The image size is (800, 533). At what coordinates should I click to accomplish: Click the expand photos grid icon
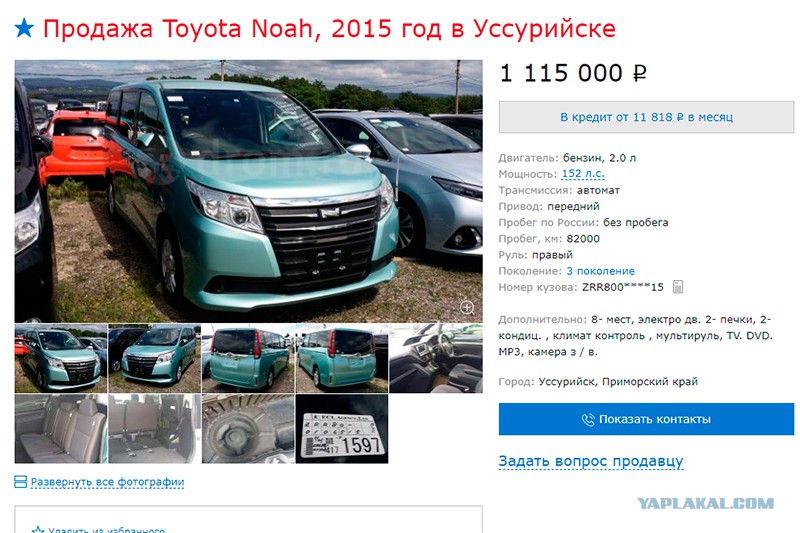pos(20,481)
